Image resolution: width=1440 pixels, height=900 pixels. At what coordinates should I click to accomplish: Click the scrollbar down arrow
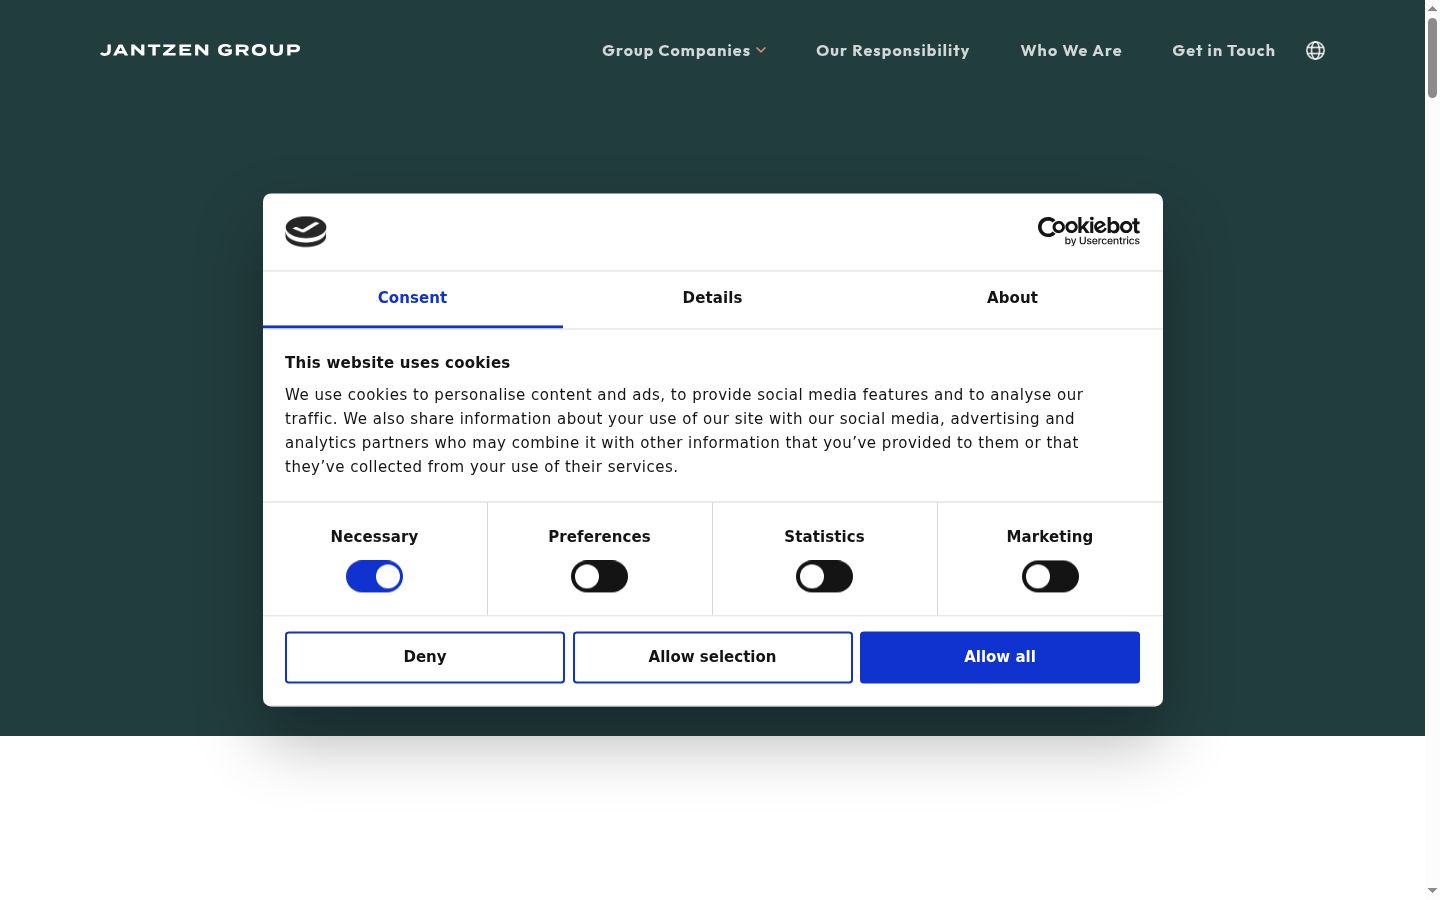coord(1432,891)
